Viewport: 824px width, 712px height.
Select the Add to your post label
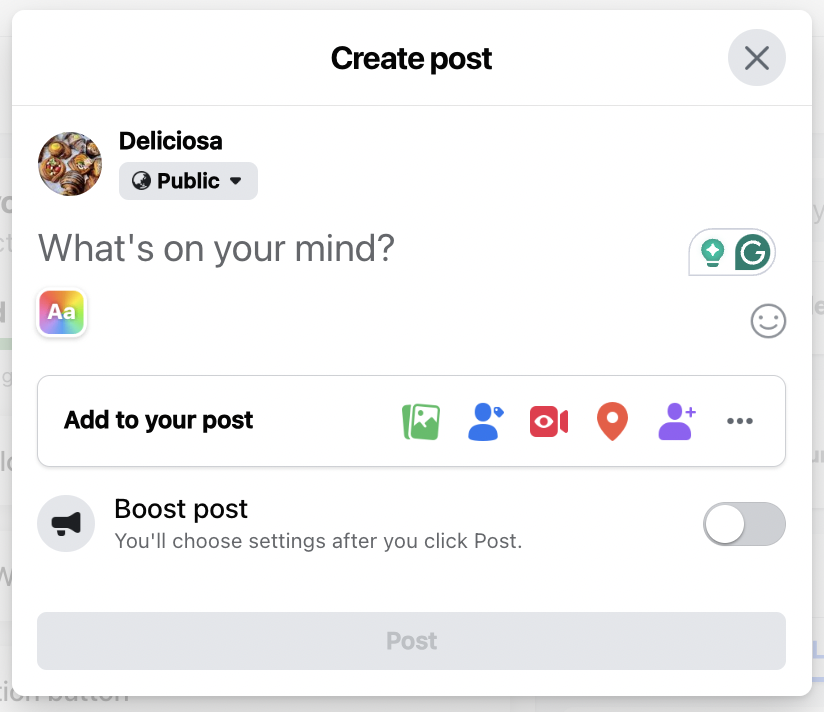point(157,420)
